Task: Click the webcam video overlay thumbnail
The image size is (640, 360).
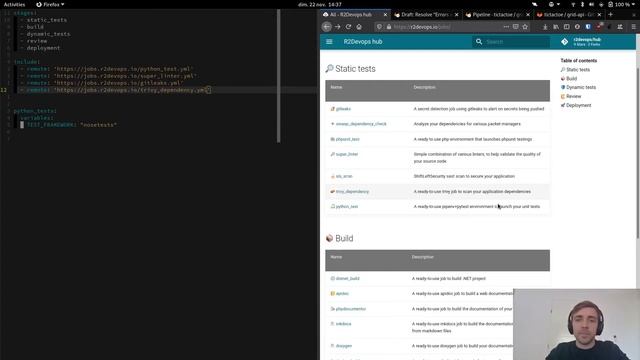Action: click(577, 324)
